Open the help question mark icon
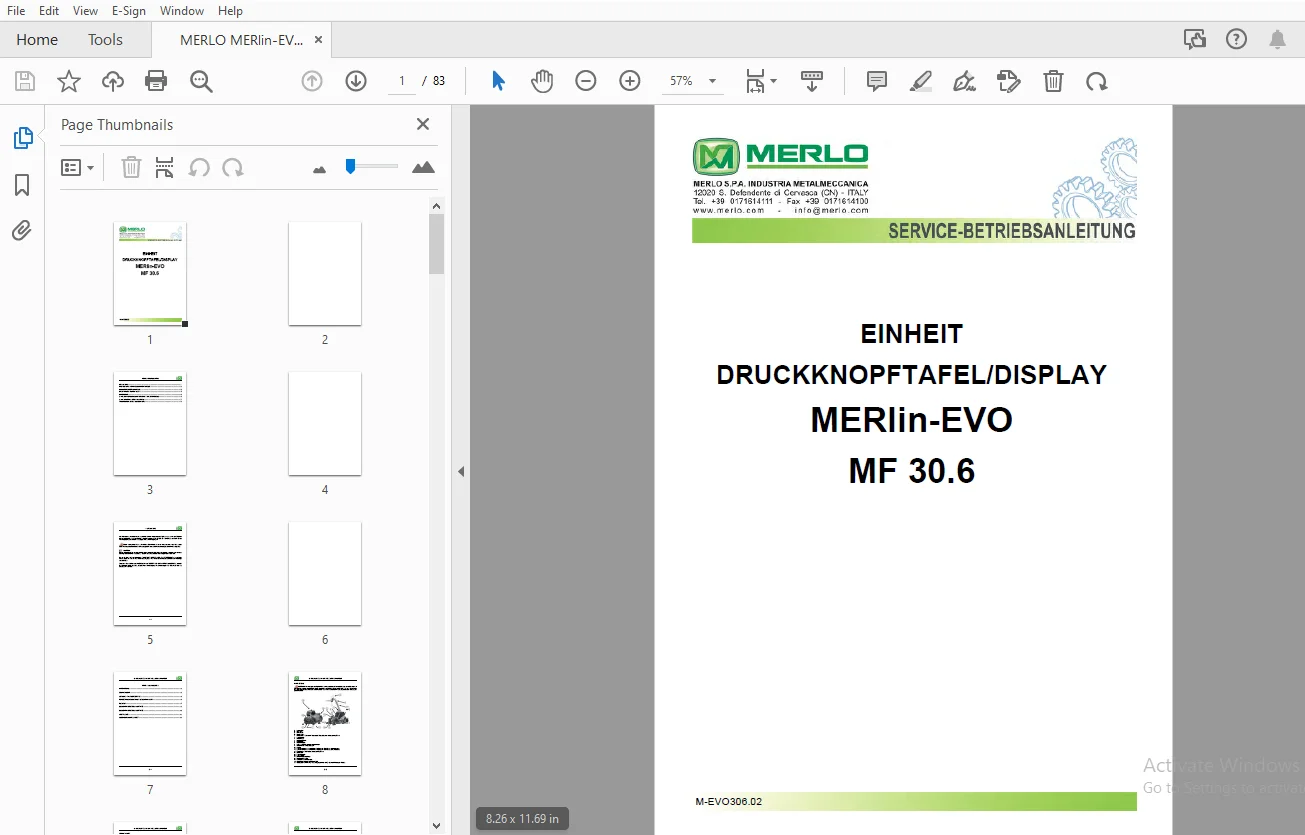 [x=1237, y=40]
